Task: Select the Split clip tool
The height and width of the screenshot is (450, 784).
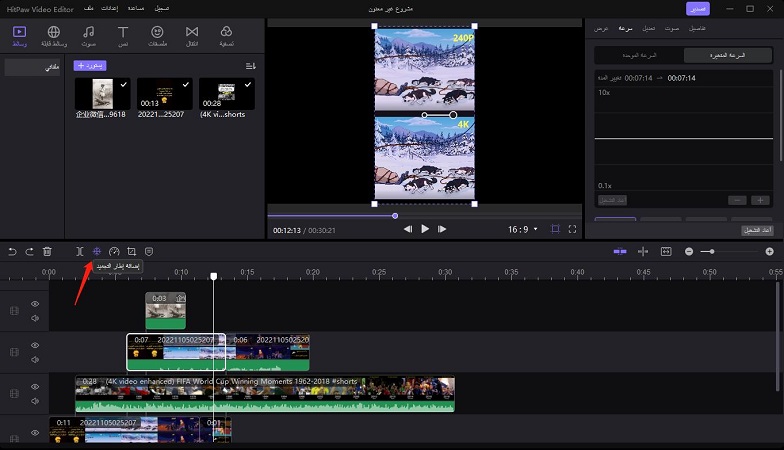Action: [x=80, y=252]
